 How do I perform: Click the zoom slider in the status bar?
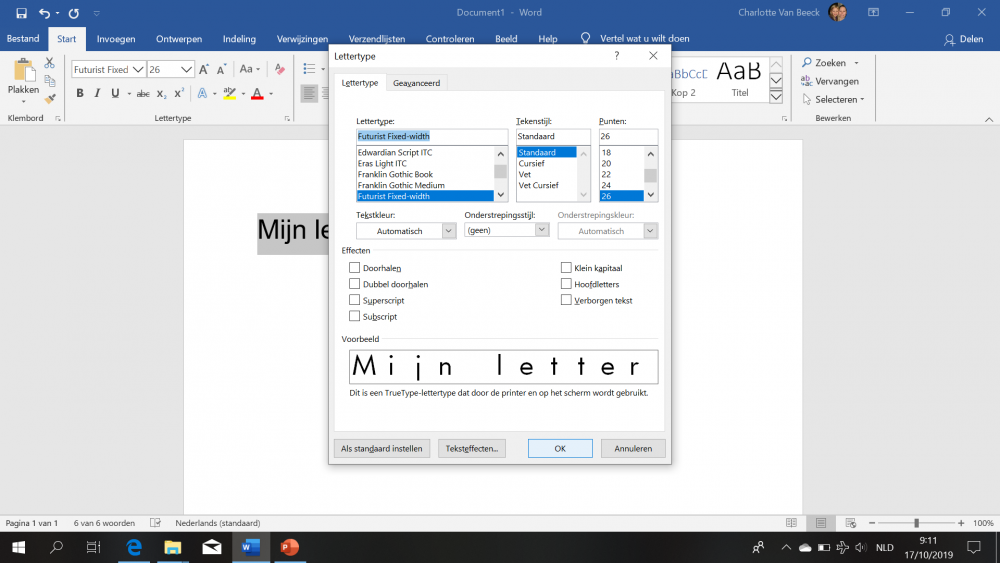point(916,523)
